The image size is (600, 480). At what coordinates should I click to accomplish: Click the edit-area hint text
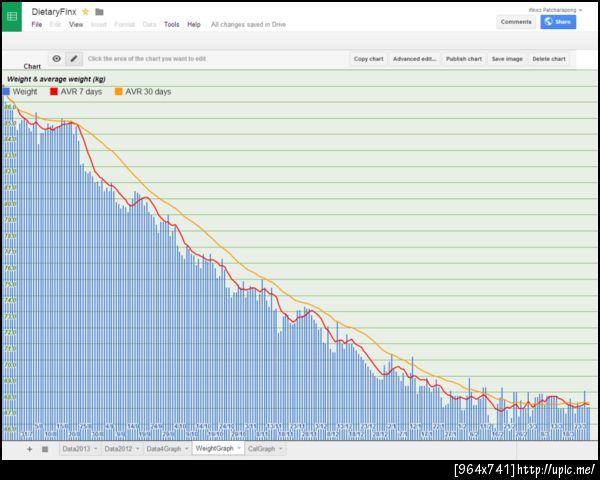(147, 59)
